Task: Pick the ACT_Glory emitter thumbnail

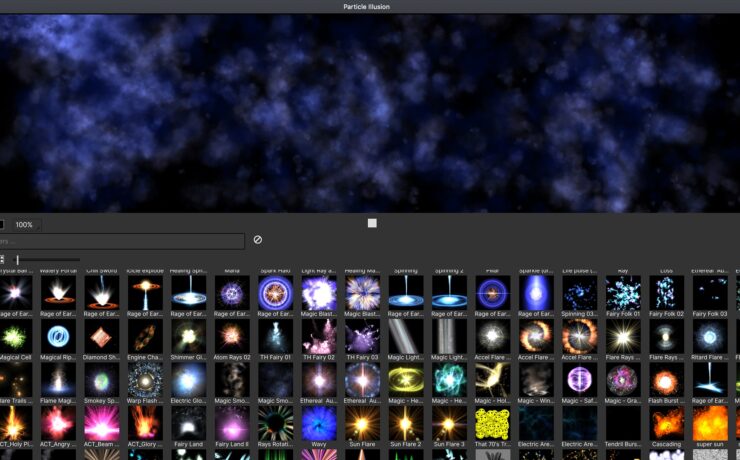Action: tap(145, 424)
